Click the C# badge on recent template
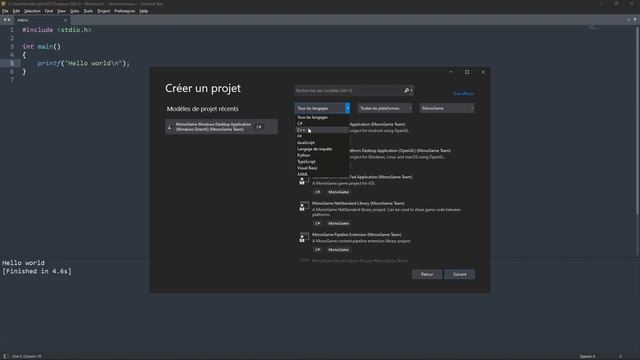This screenshot has width=640, height=360. point(259,127)
